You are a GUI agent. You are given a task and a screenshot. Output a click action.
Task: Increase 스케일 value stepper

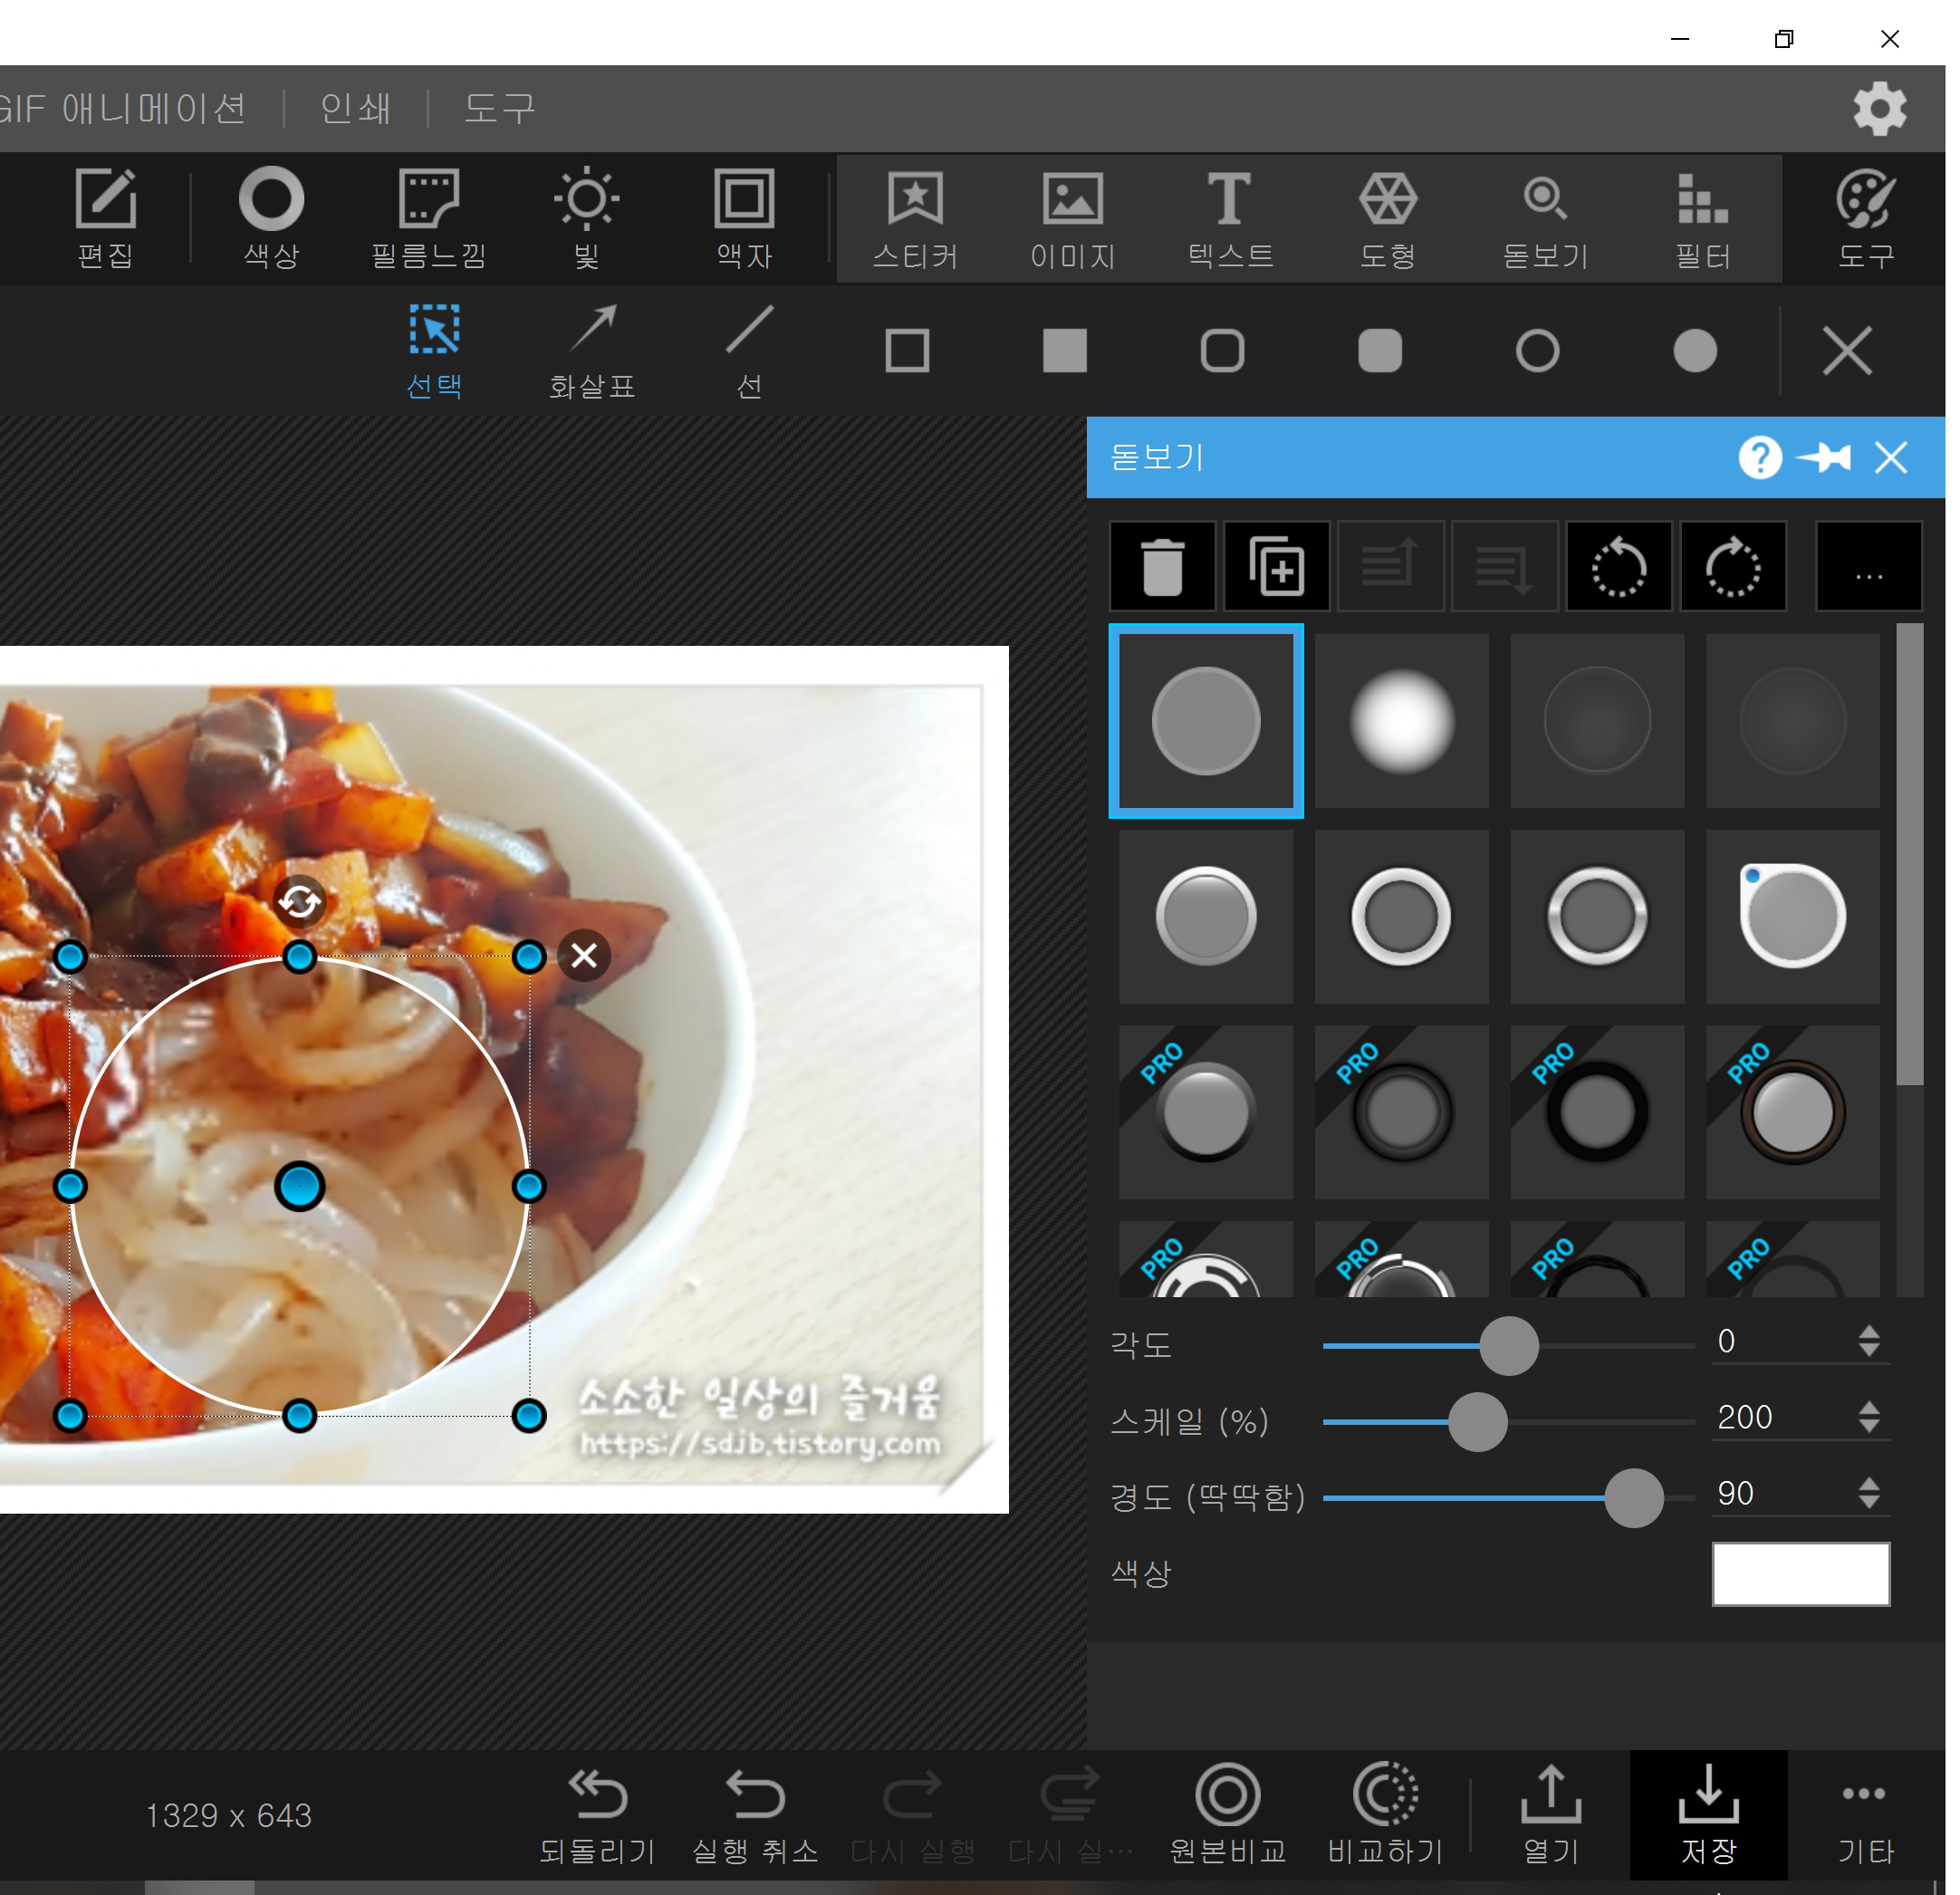click(x=1868, y=1407)
